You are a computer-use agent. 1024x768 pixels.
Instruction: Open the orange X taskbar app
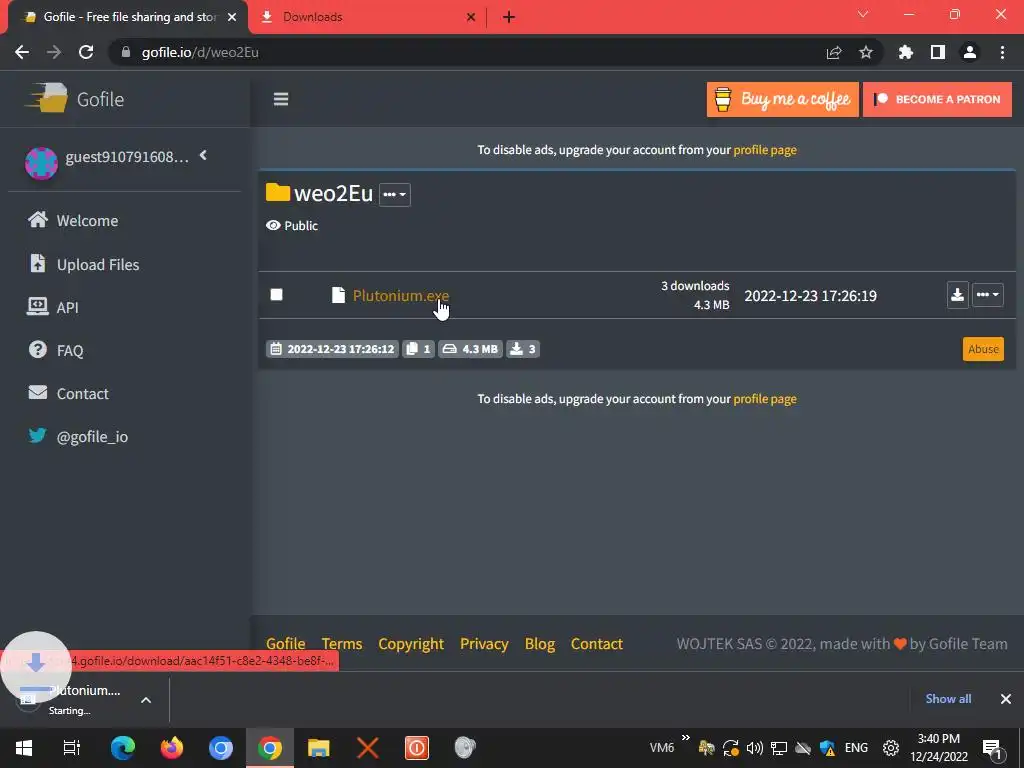(x=368, y=747)
